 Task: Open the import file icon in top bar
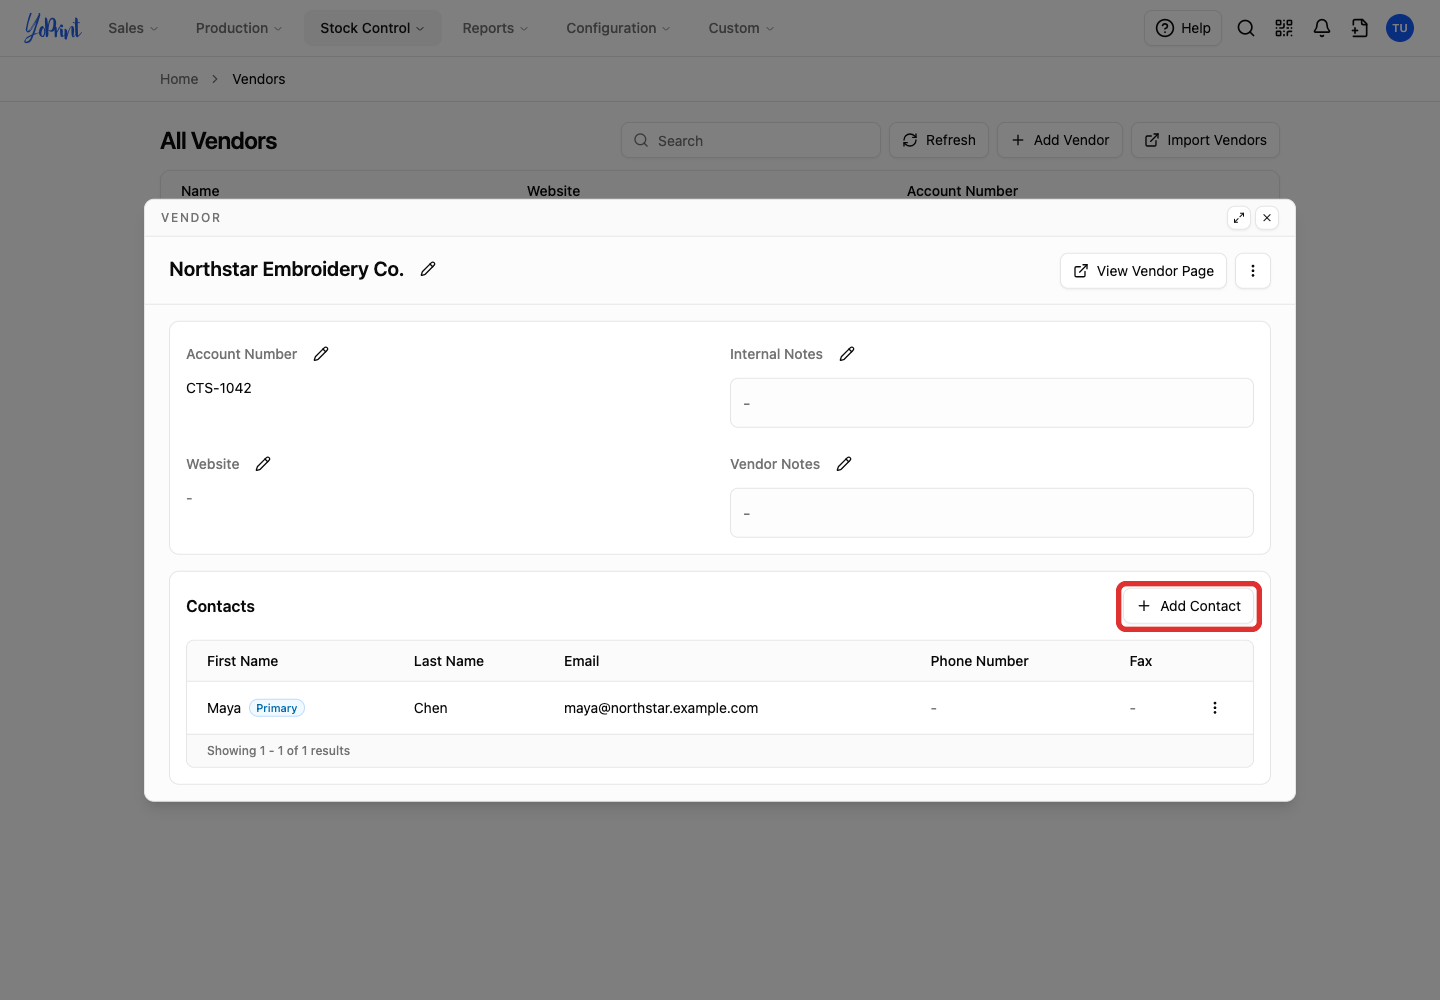point(1360,28)
